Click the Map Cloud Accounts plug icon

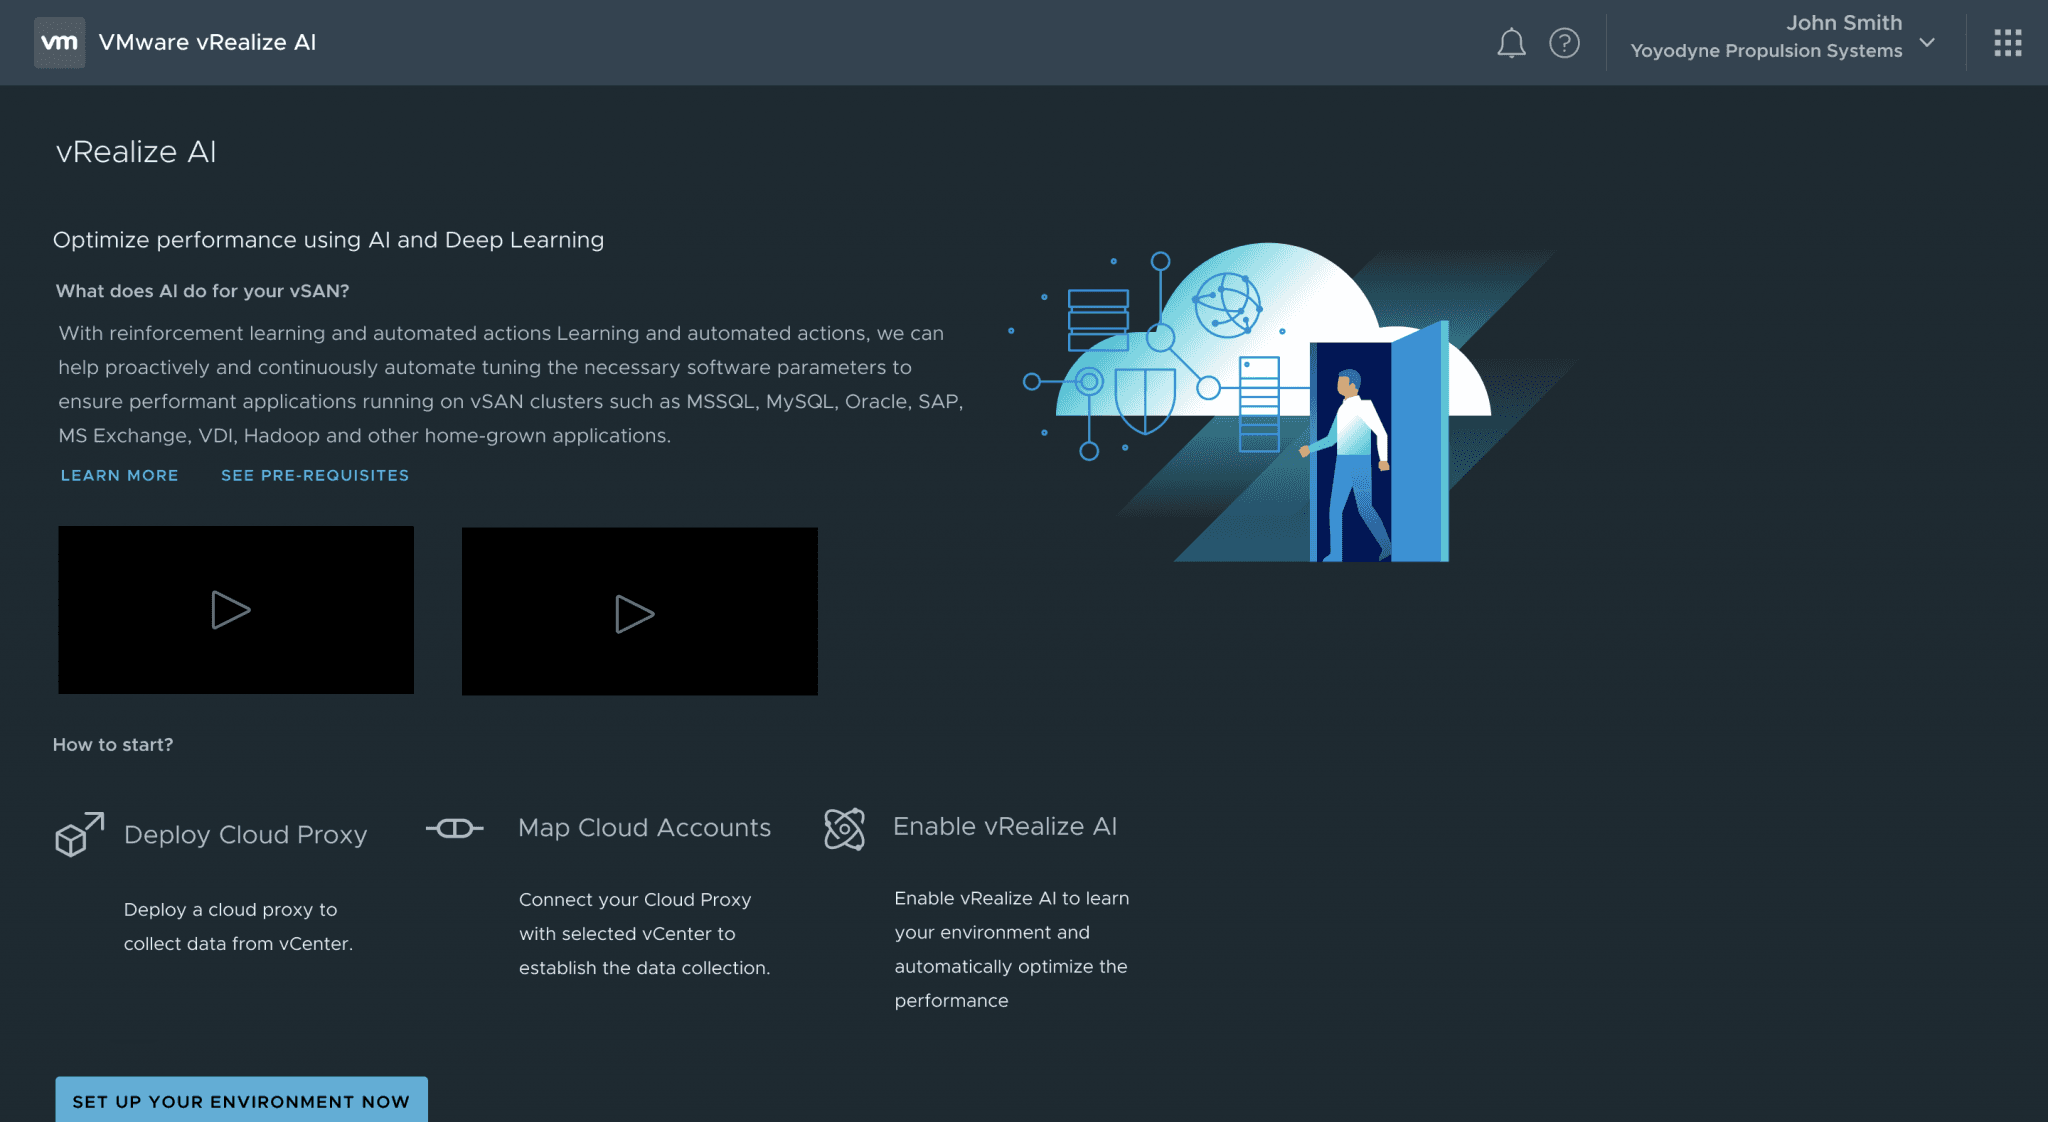pos(455,828)
